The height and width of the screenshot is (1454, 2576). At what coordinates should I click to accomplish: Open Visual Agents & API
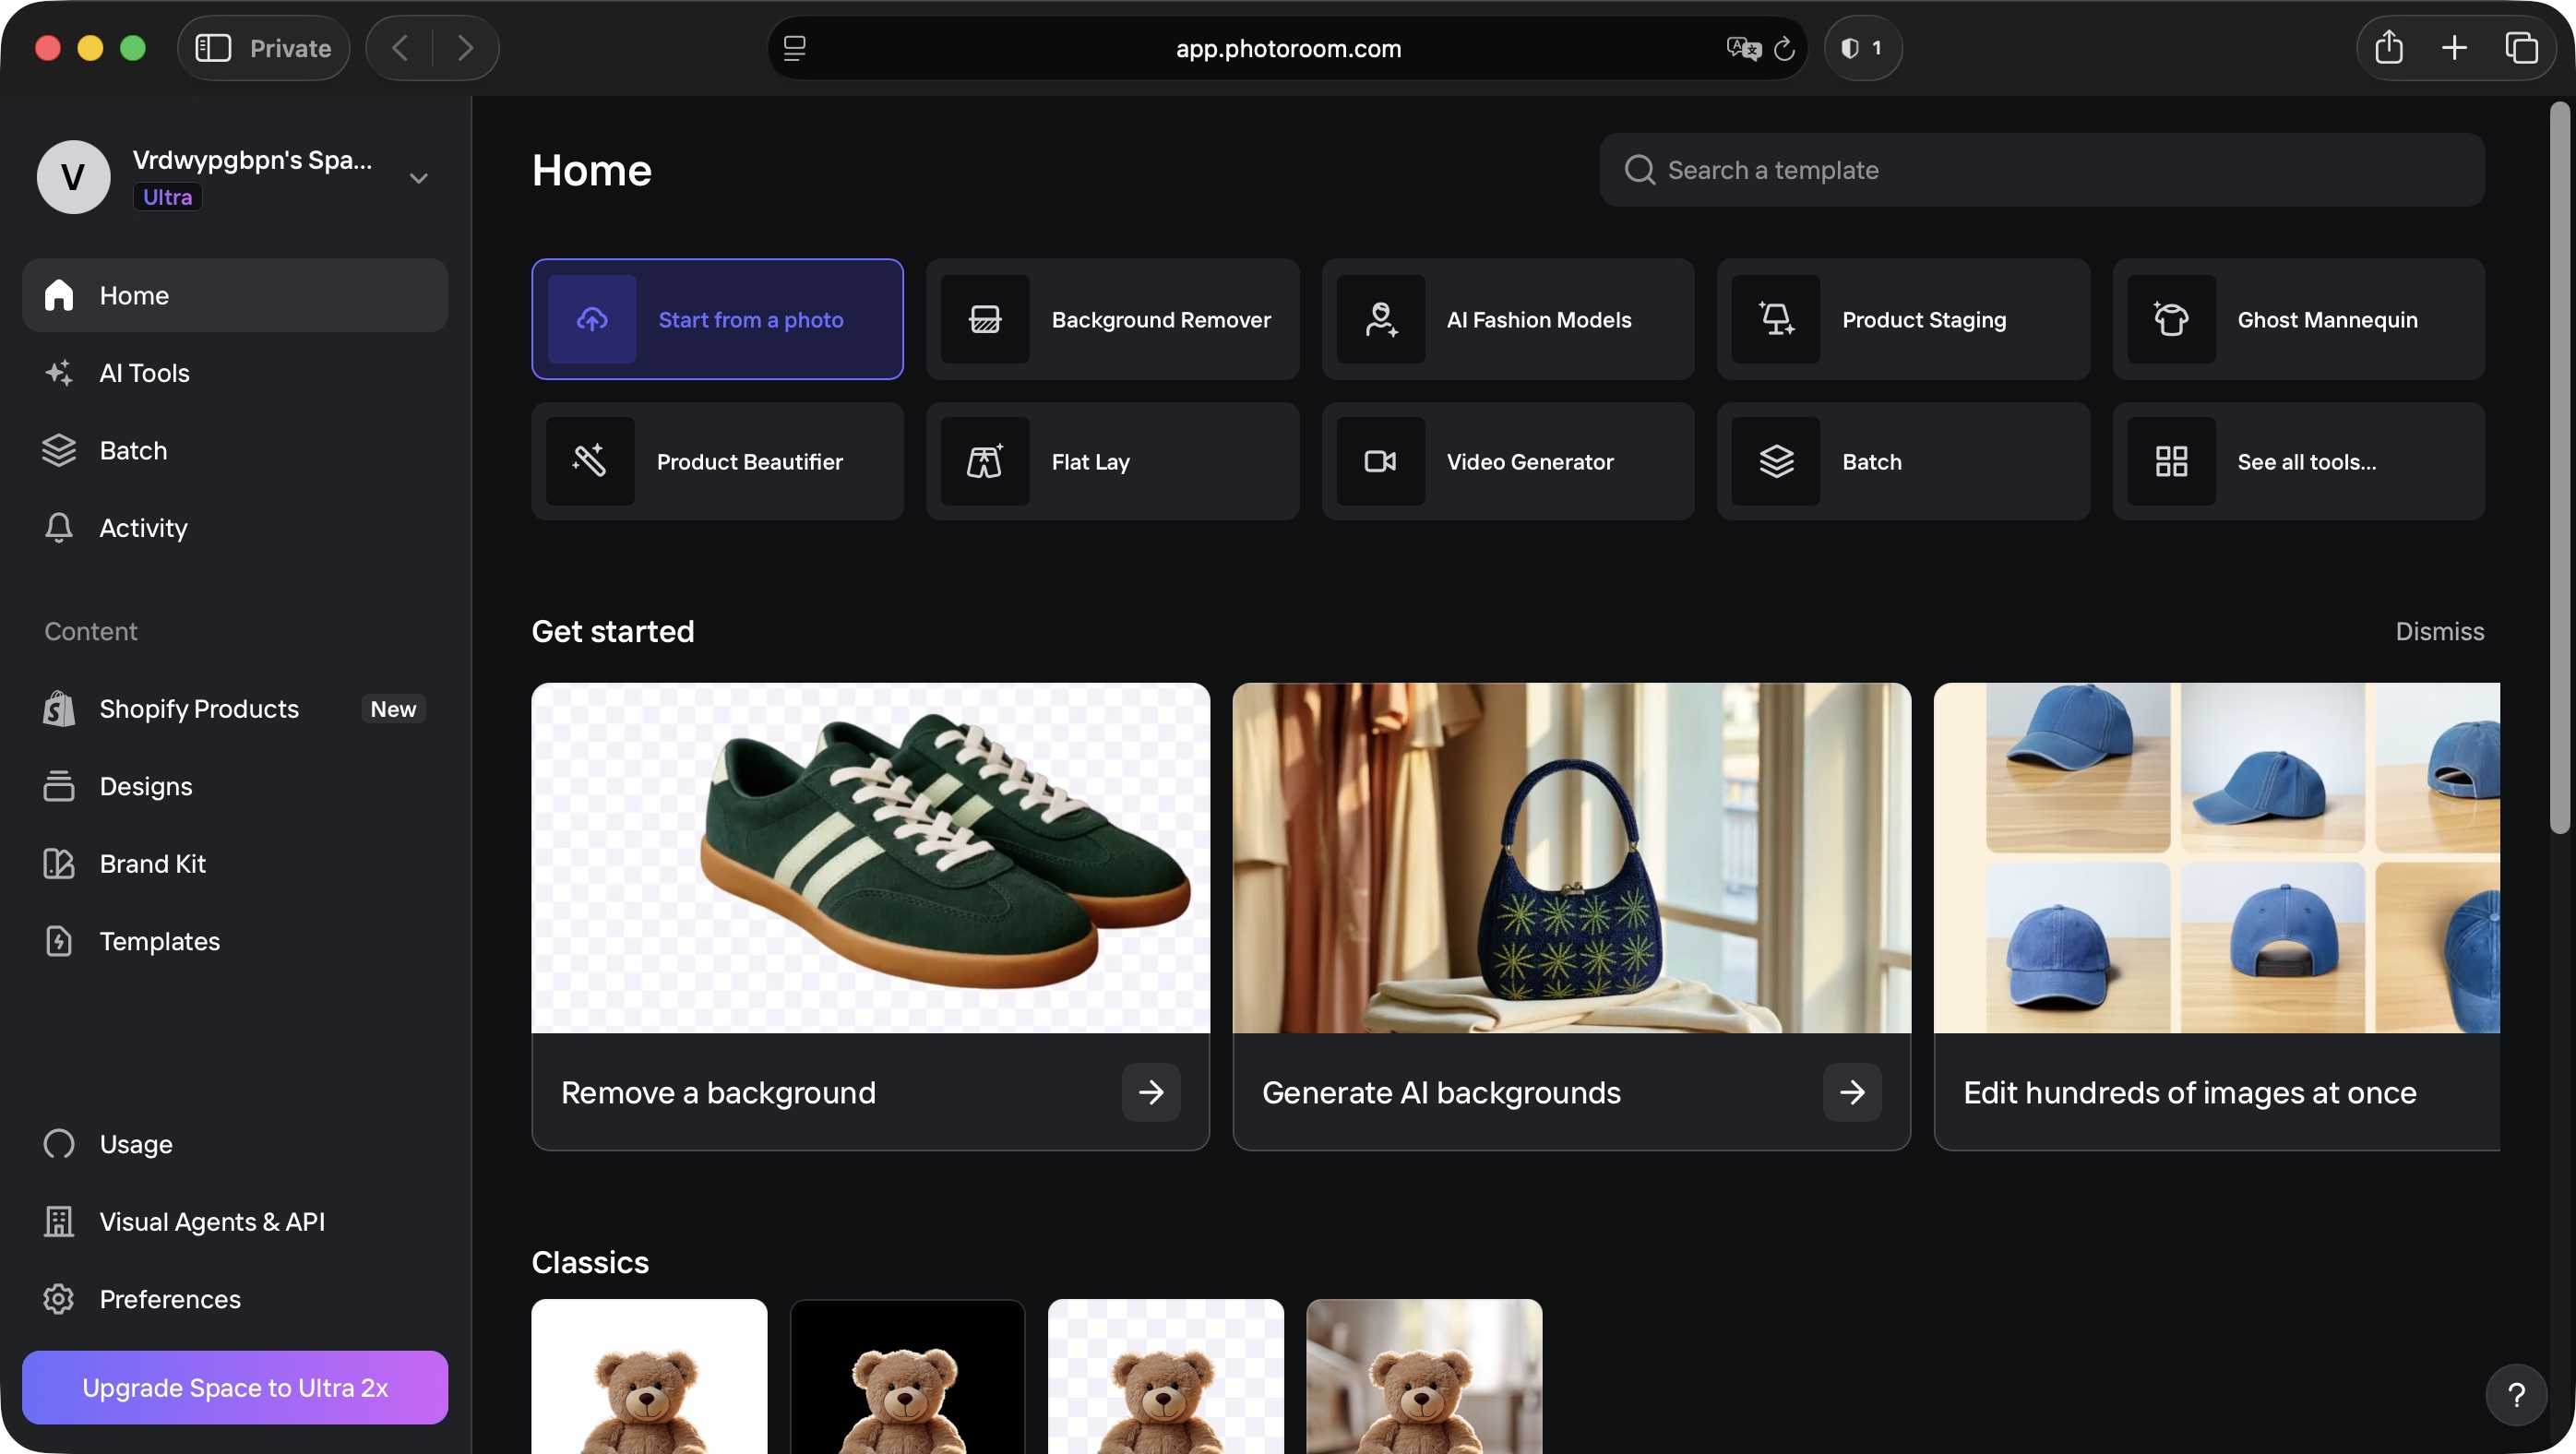(x=235, y=1221)
